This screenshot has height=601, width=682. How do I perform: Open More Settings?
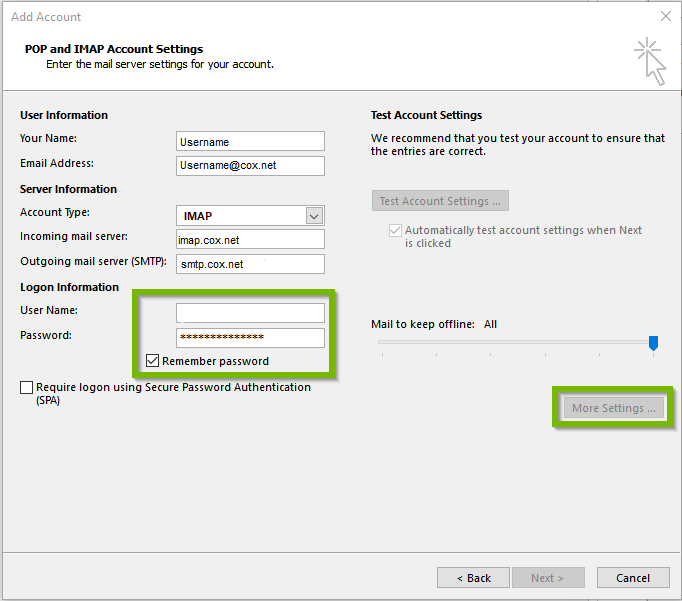[x=613, y=408]
